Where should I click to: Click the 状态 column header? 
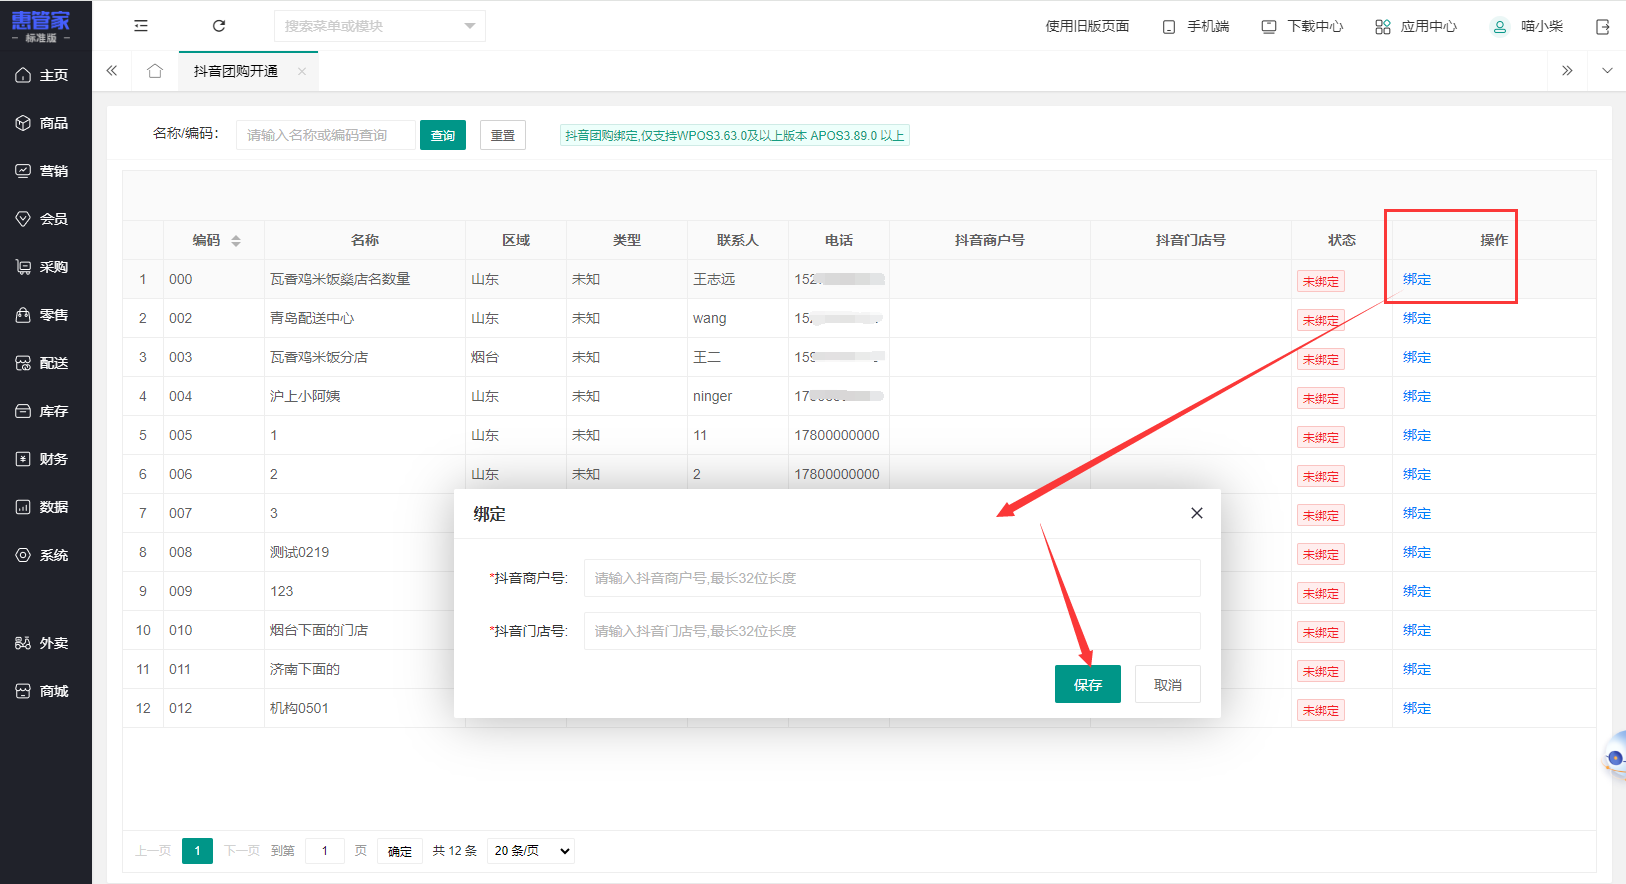[x=1341, y=240]
